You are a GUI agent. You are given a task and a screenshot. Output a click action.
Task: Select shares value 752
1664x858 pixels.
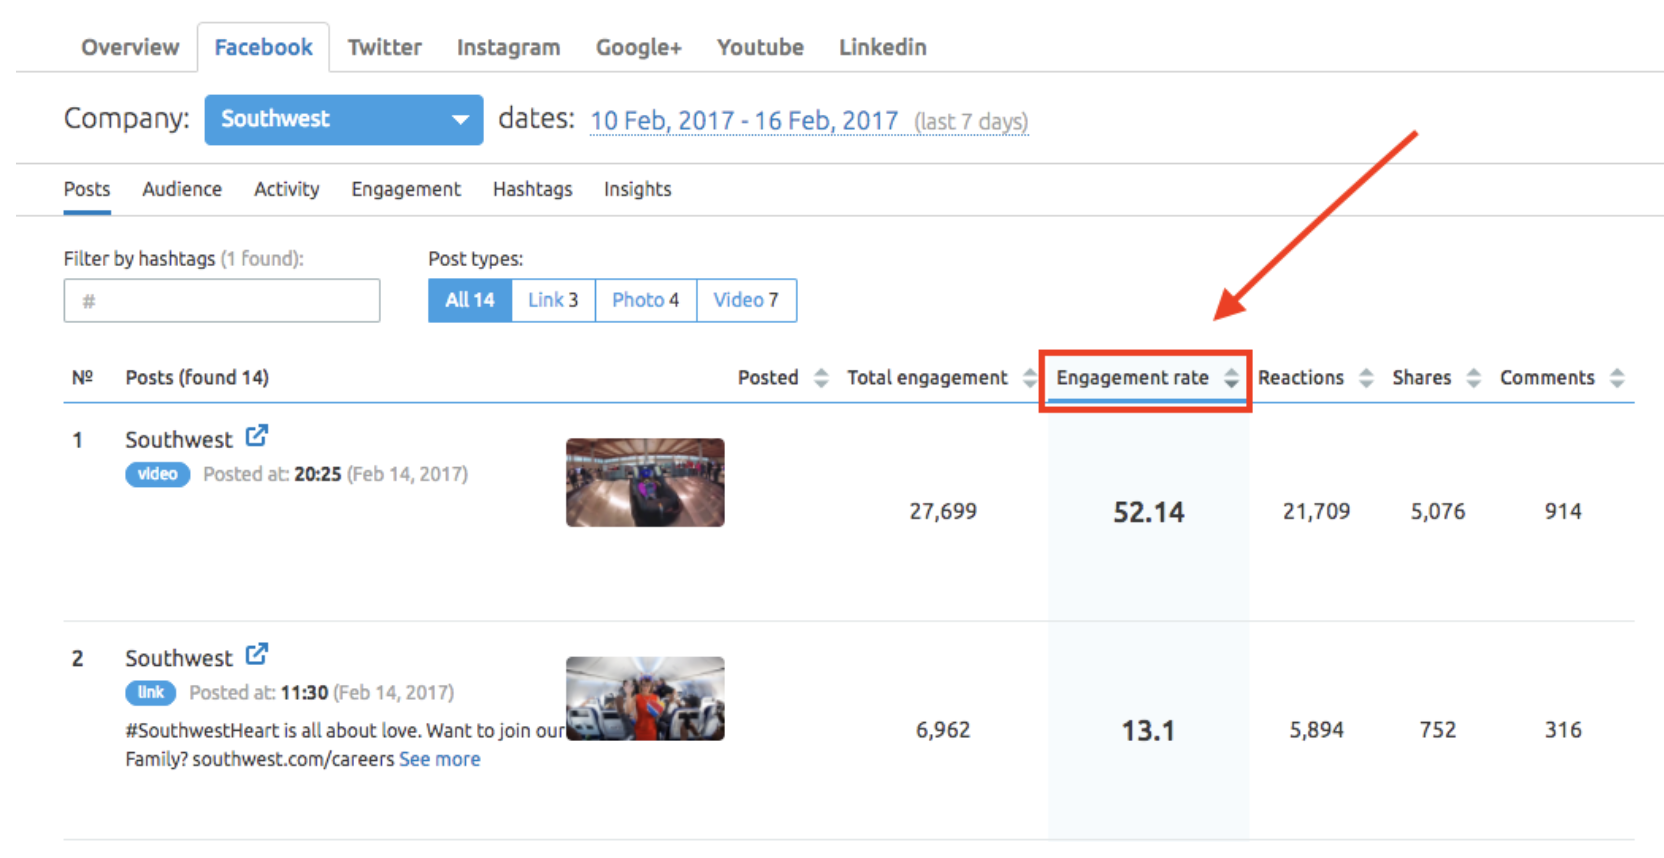point(1438,730)
